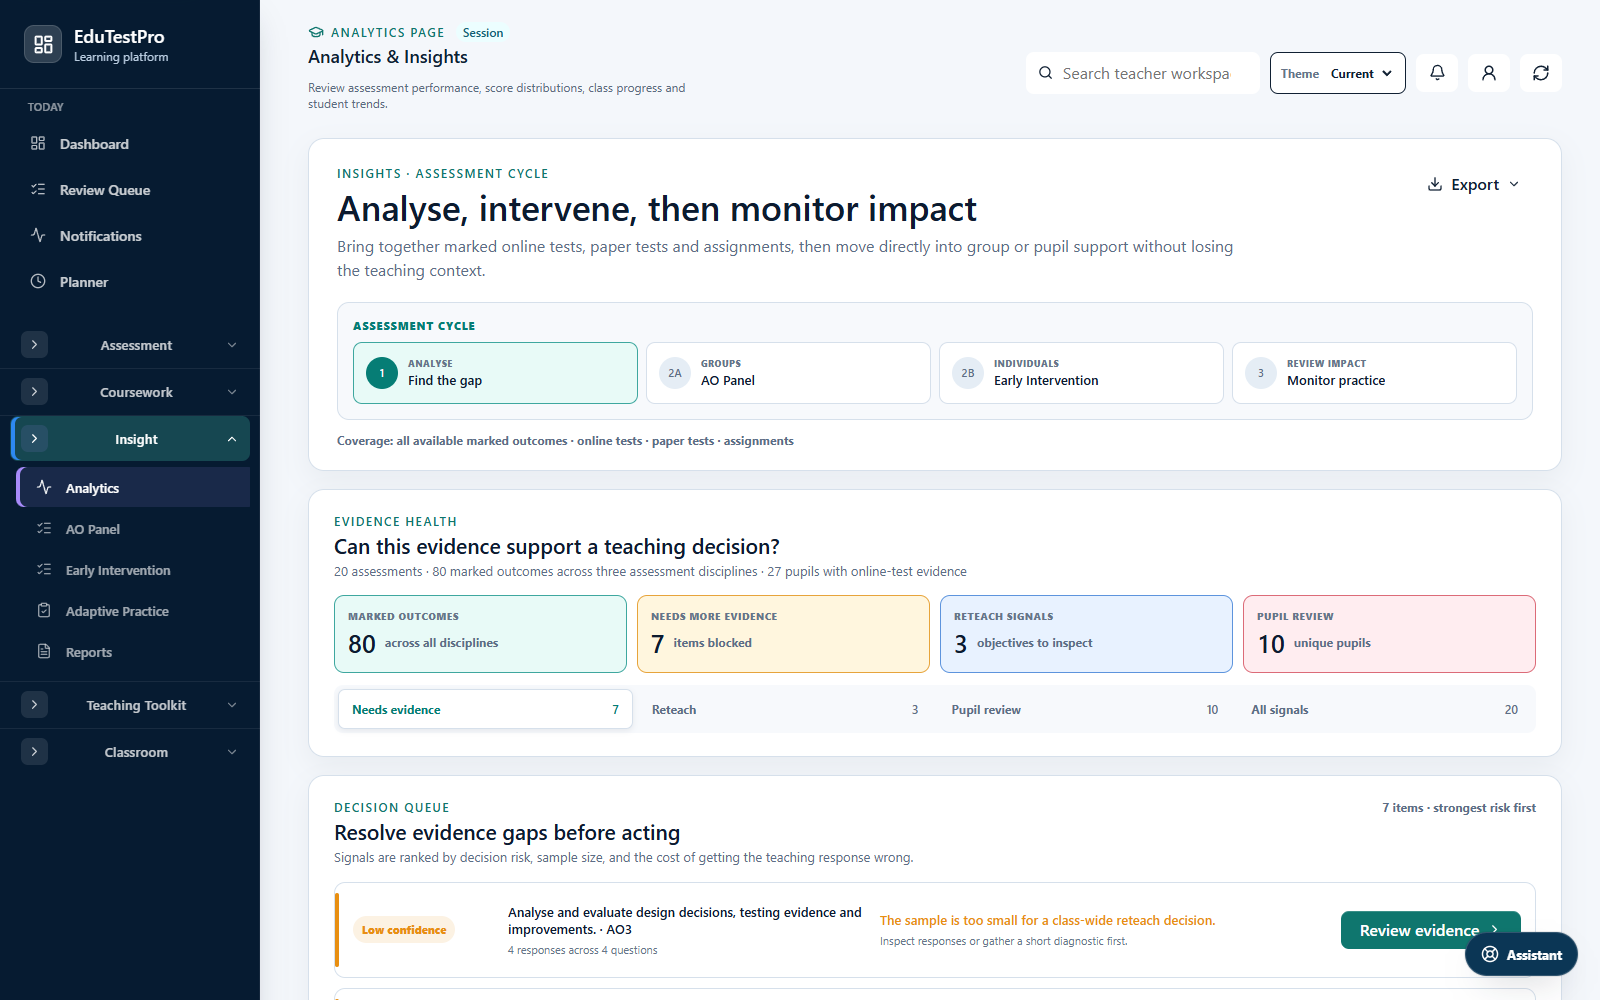The width and height of the screenshot is (1600, 1000).
Task: Expand the Teaching Toolkit chevron
Action: (232, 705)
